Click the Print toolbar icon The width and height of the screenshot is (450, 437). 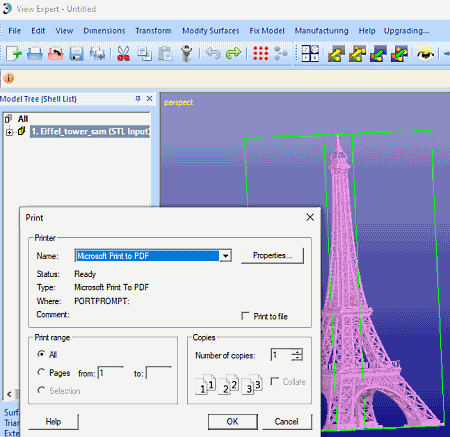(35, 53)
